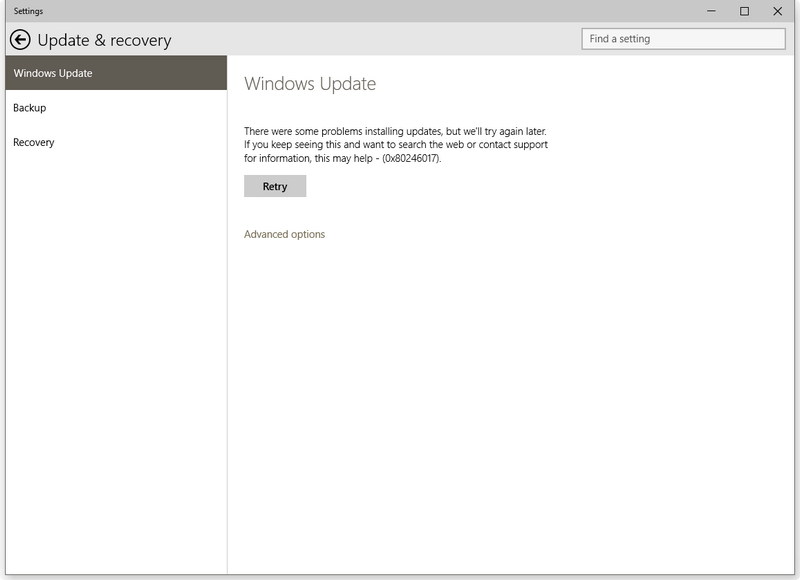This screenshot has height=580, width=800.
Task: Close the Settings window
Action: pyautogui.click(x=778, y=11)
